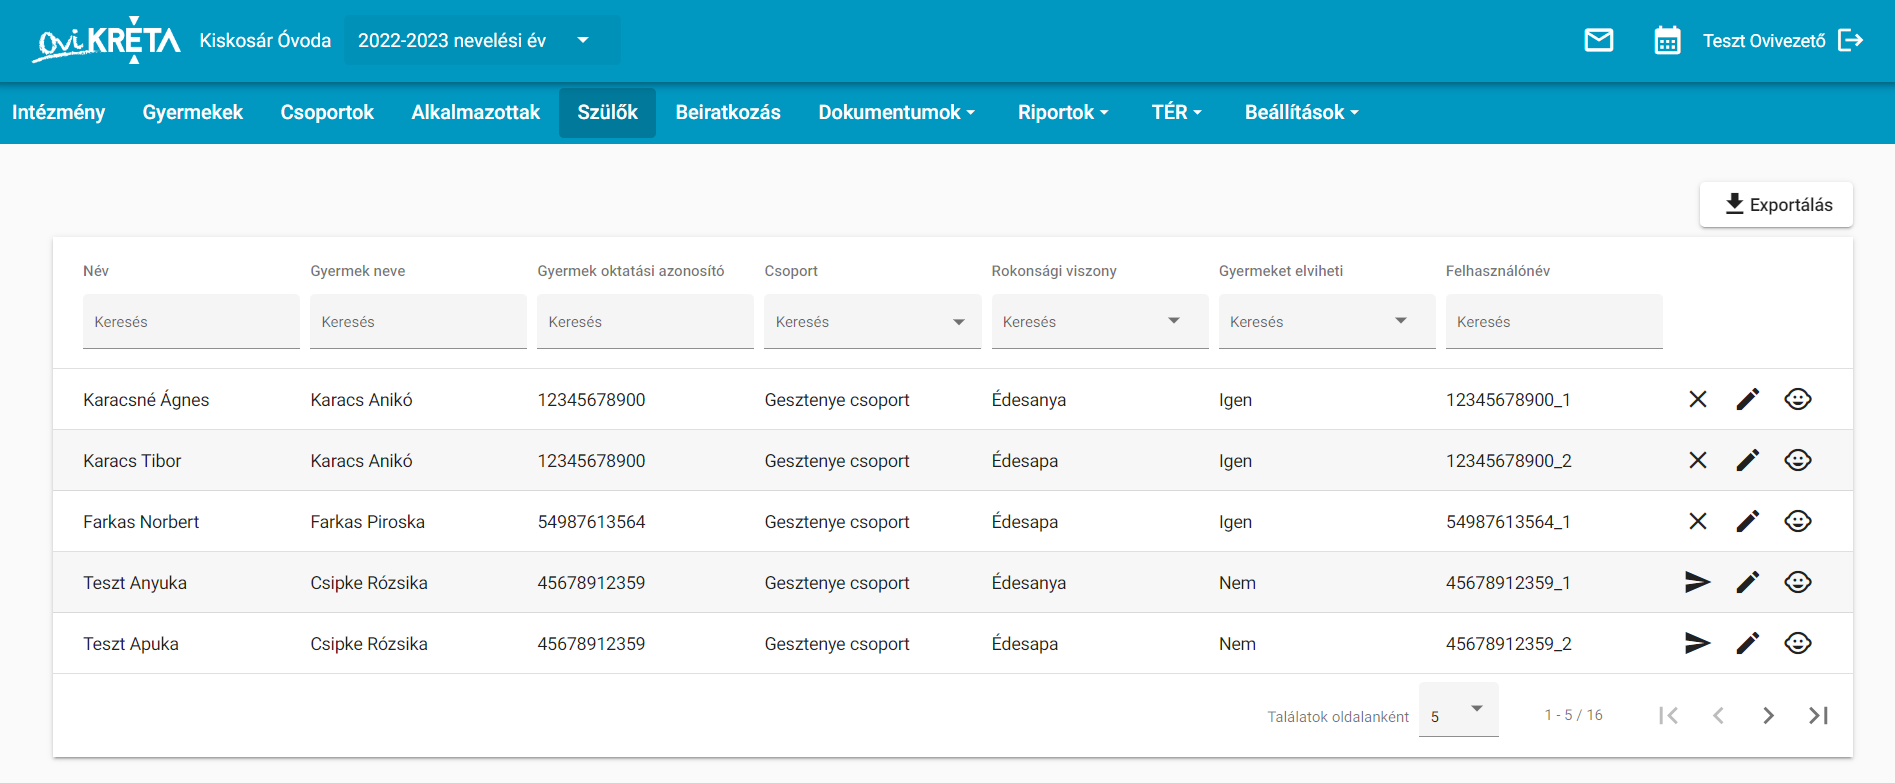
Task: Expand the Rokonsági viszony filter dropdown
Action: (x=1100, y=321)
